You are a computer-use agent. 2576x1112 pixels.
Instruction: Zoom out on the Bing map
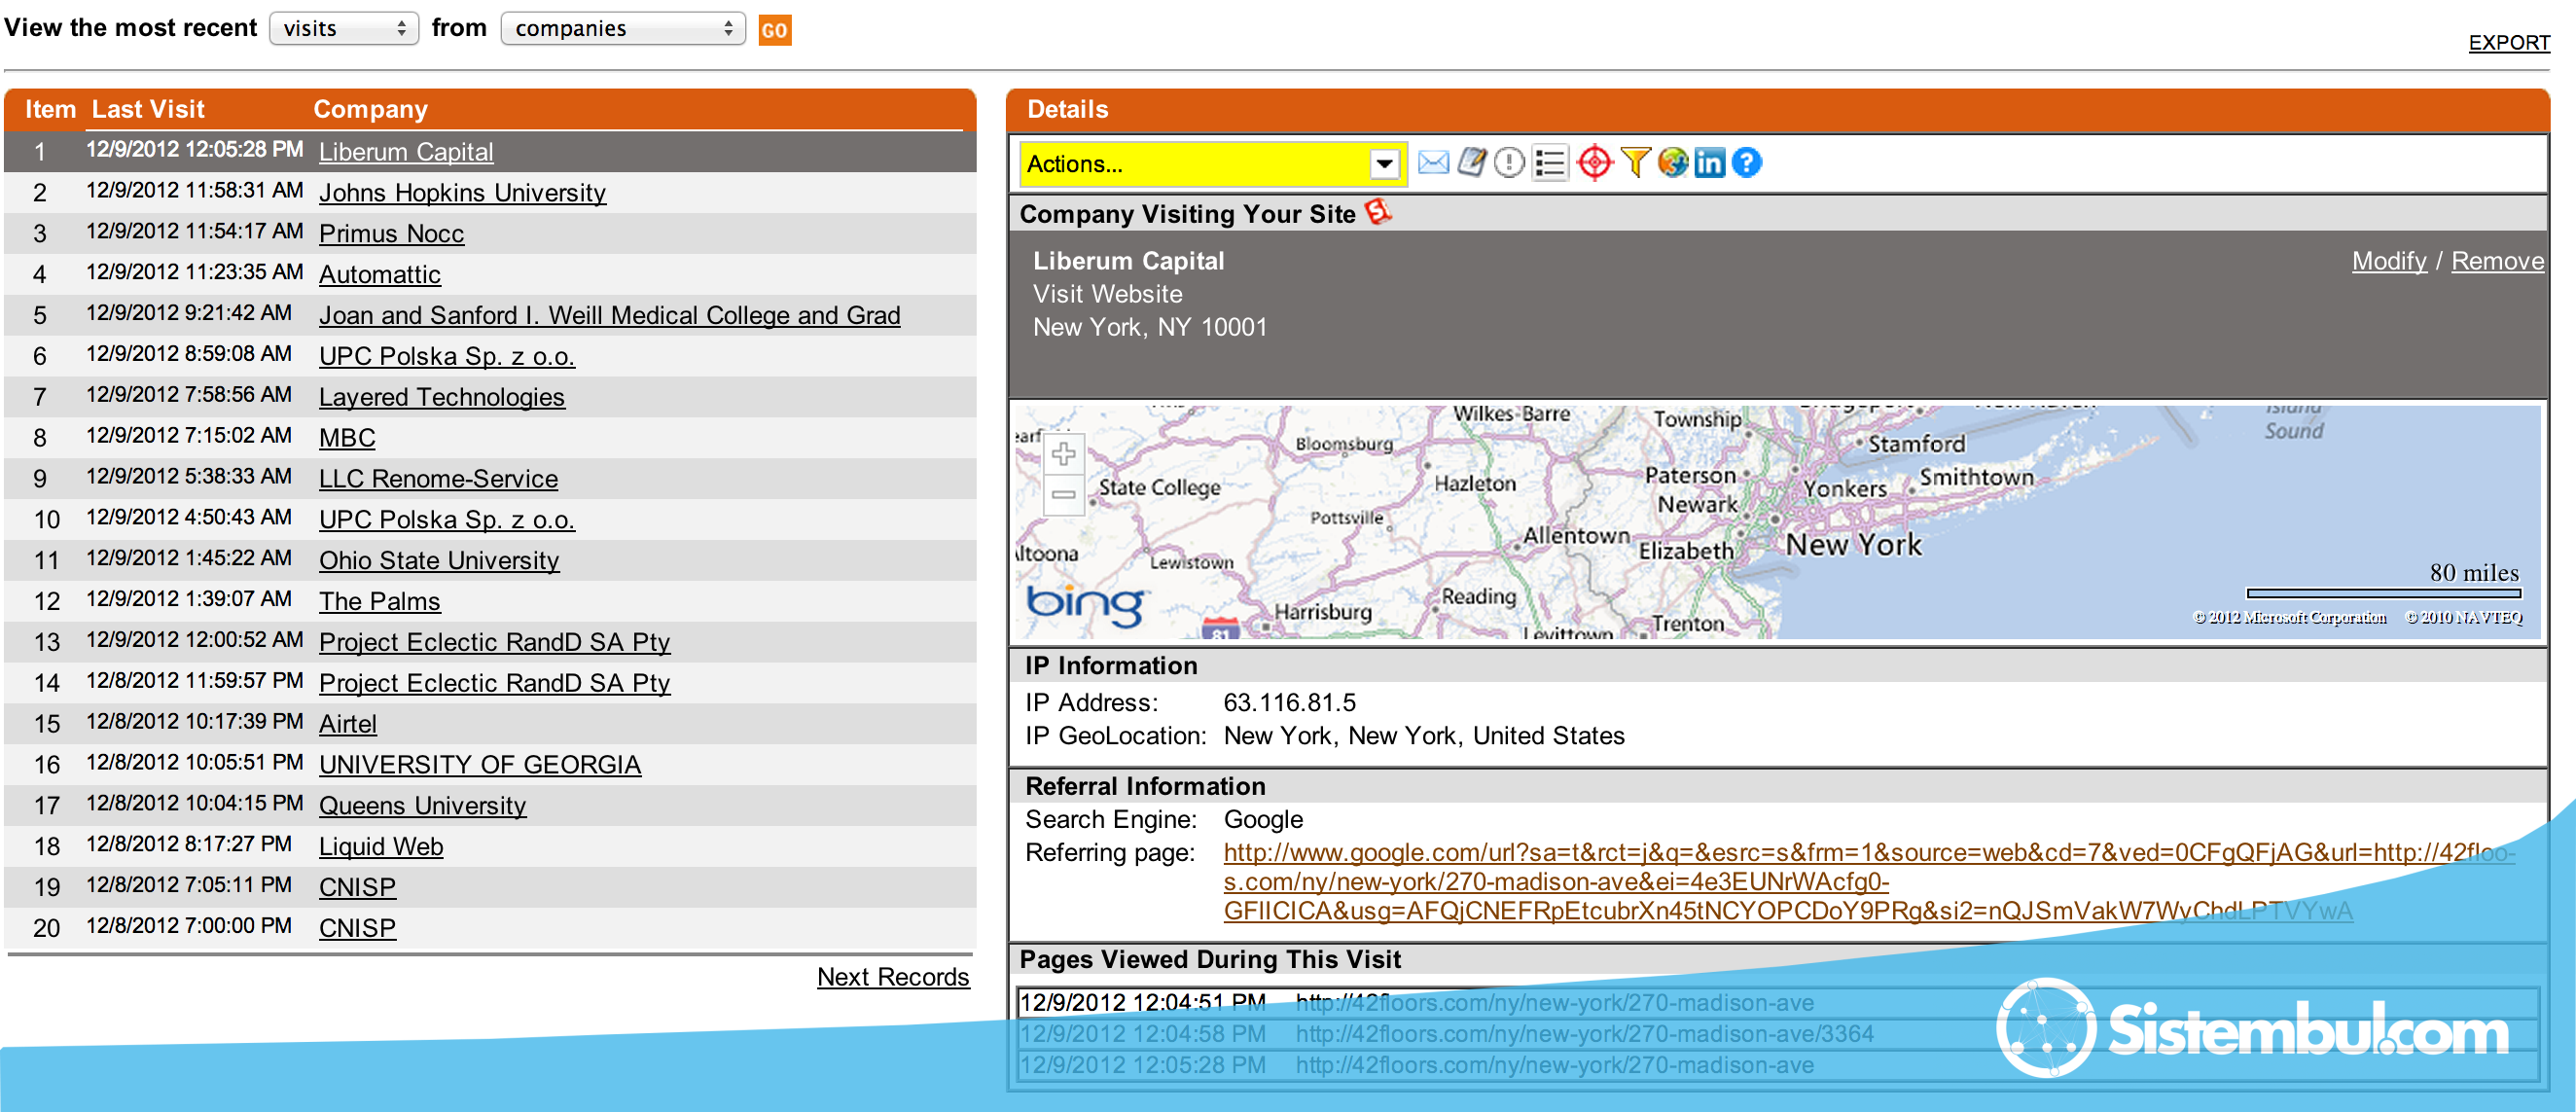click(x=1063, y=495)
